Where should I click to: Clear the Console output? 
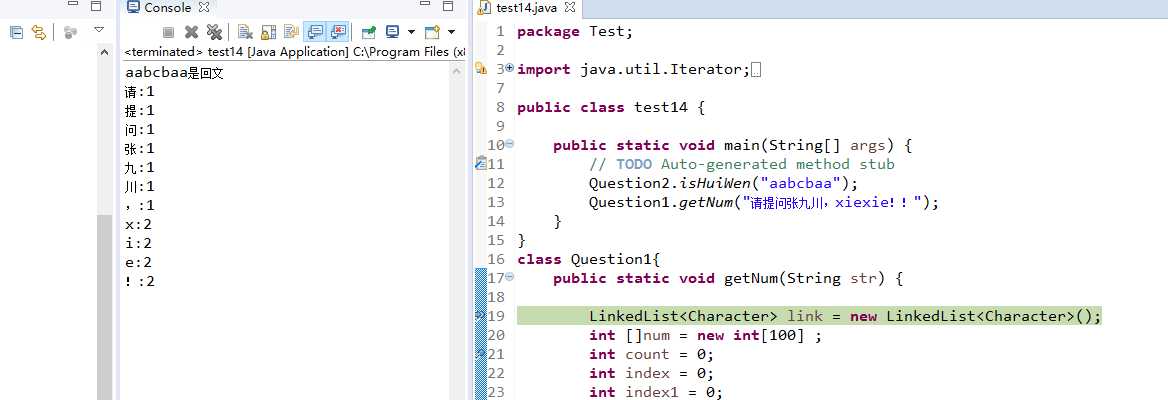point(244,32)
